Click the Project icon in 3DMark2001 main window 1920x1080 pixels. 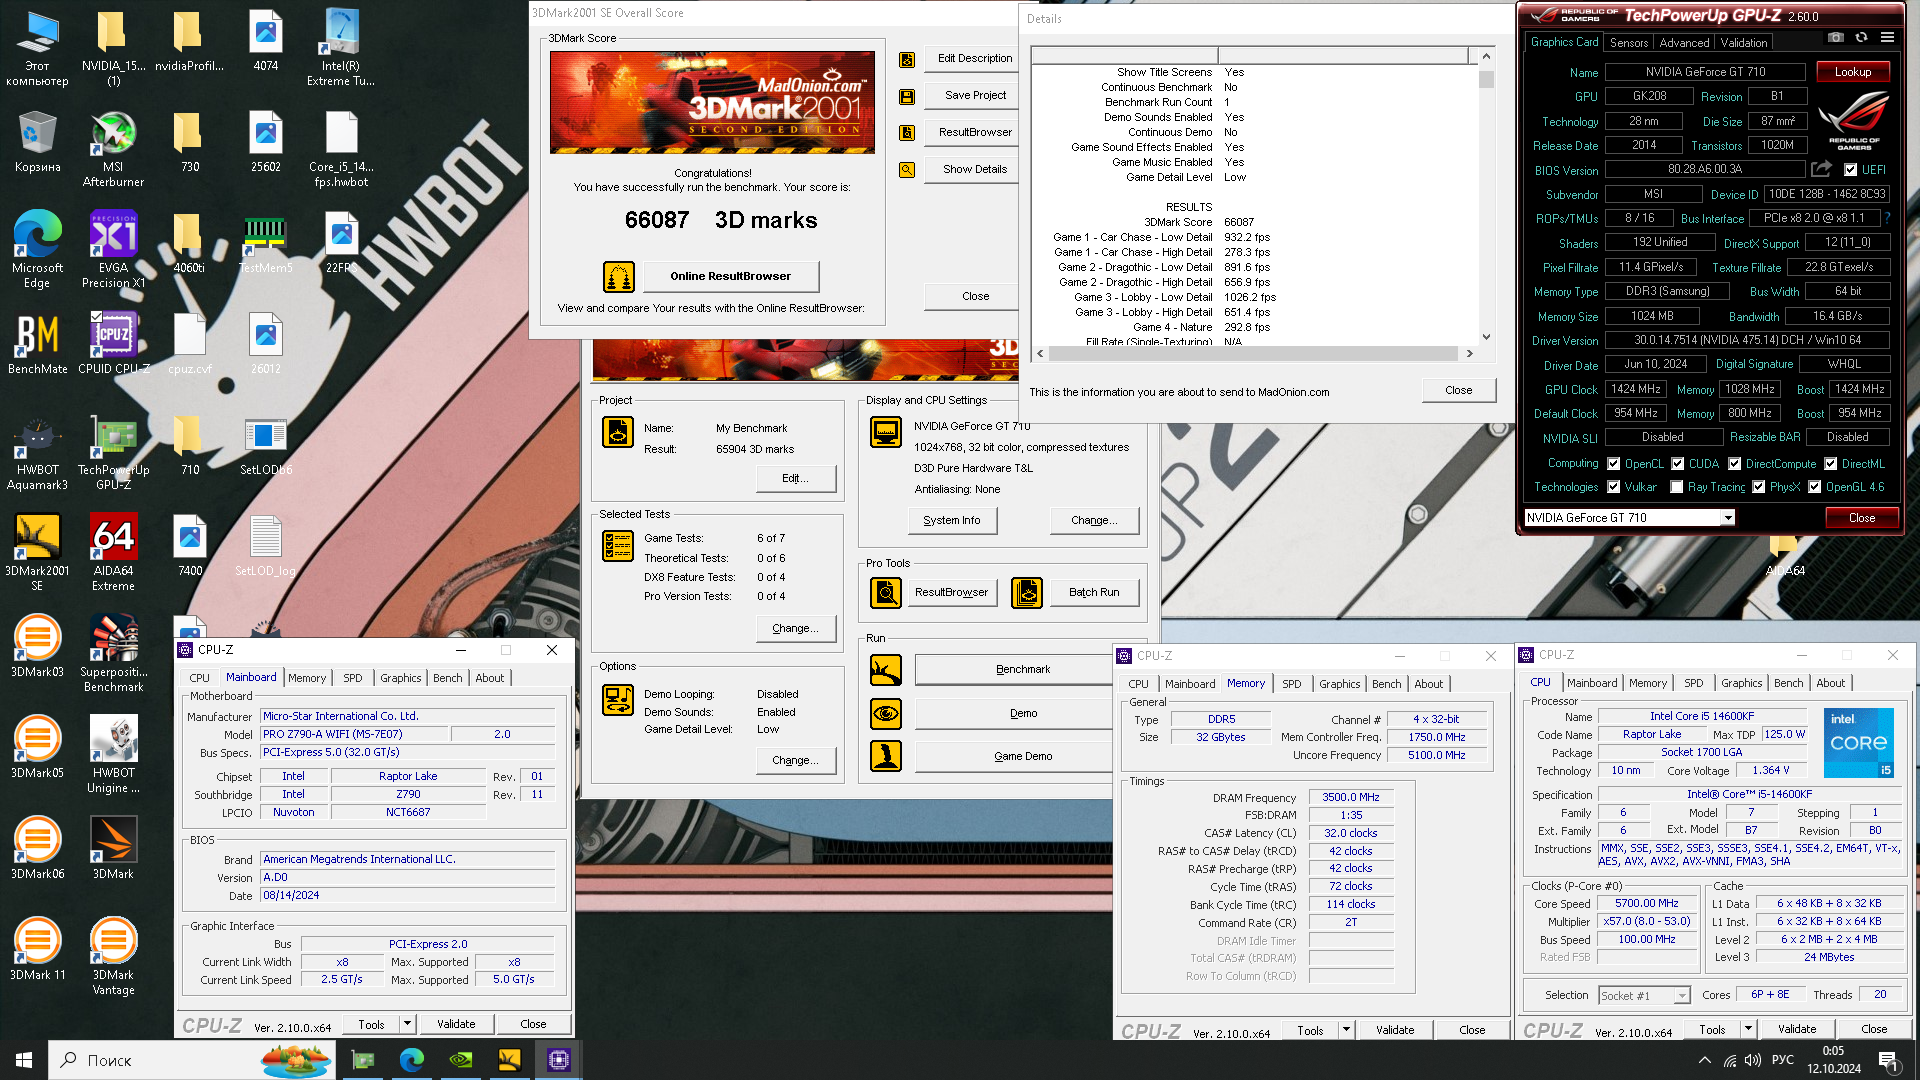[x=618, y=432]
